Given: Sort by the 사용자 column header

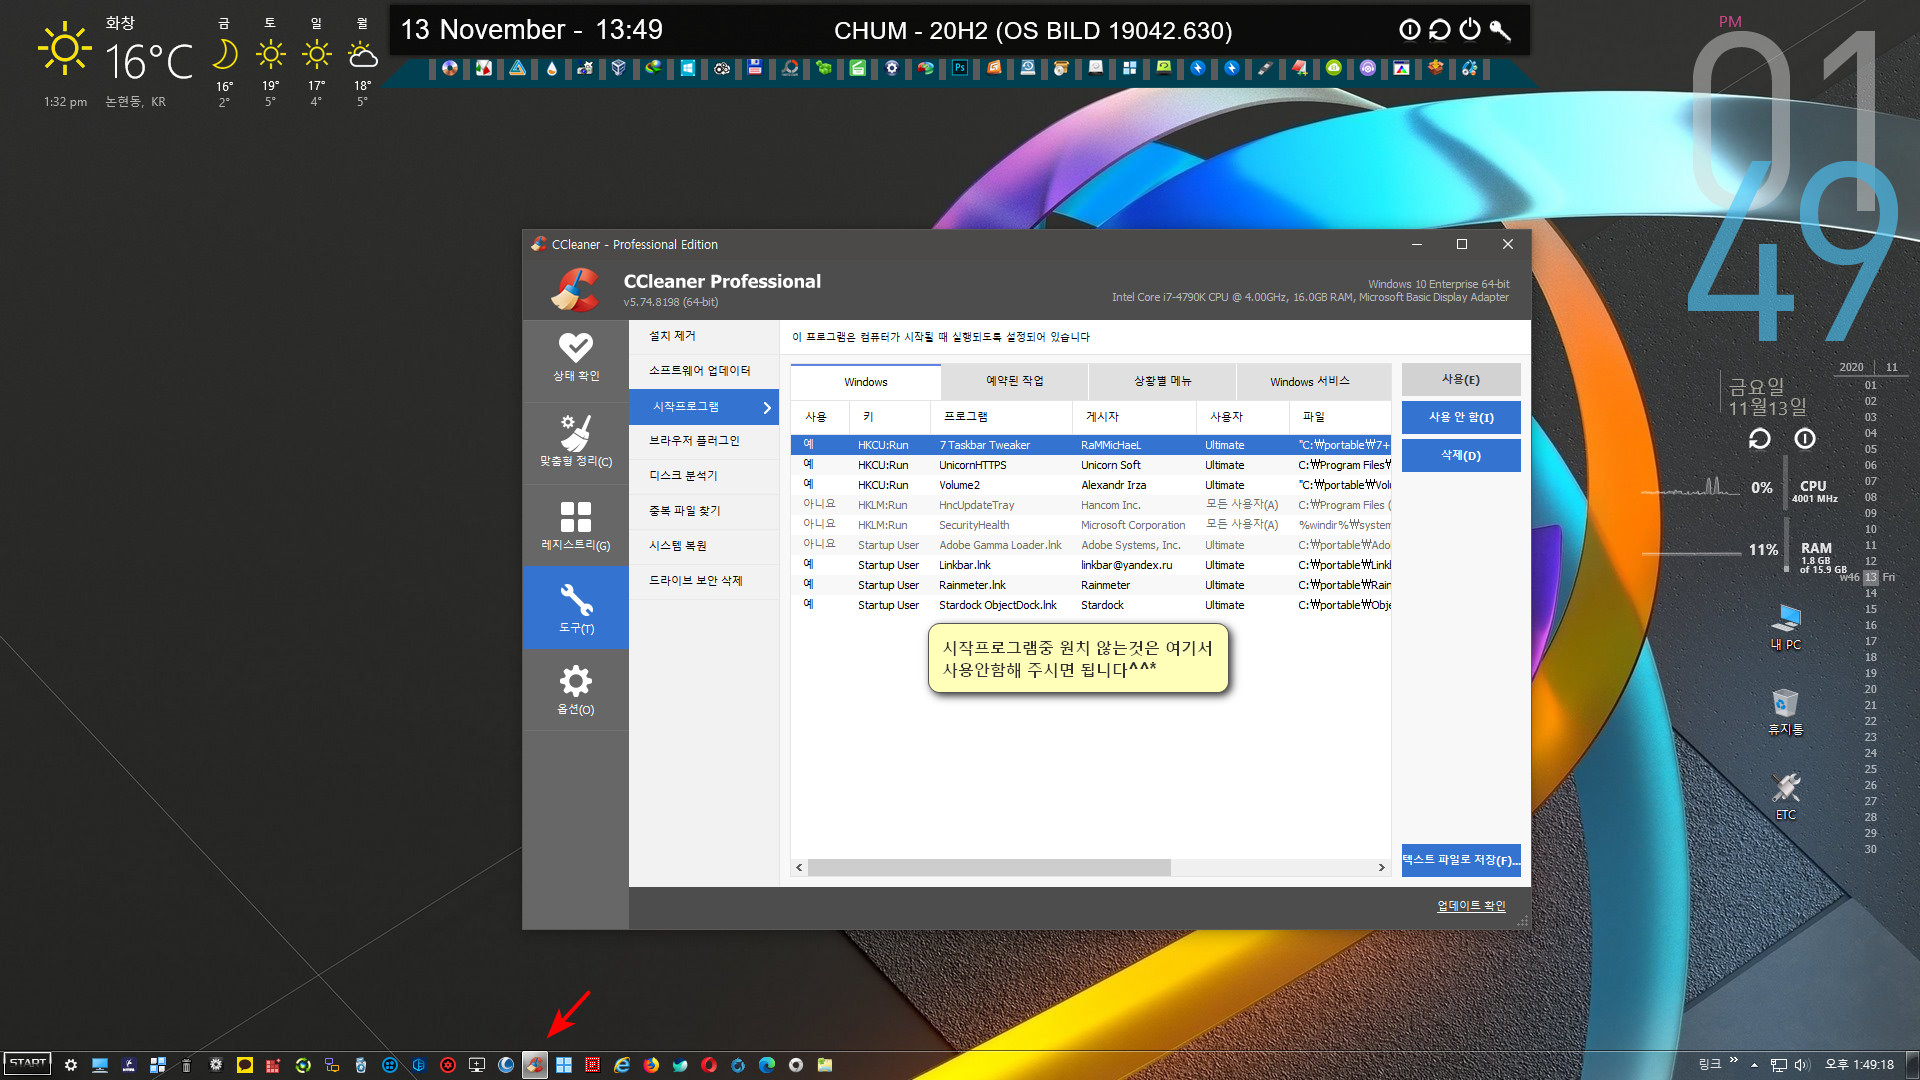Looking at the screenshot, I should click(x=1243, y=417).
